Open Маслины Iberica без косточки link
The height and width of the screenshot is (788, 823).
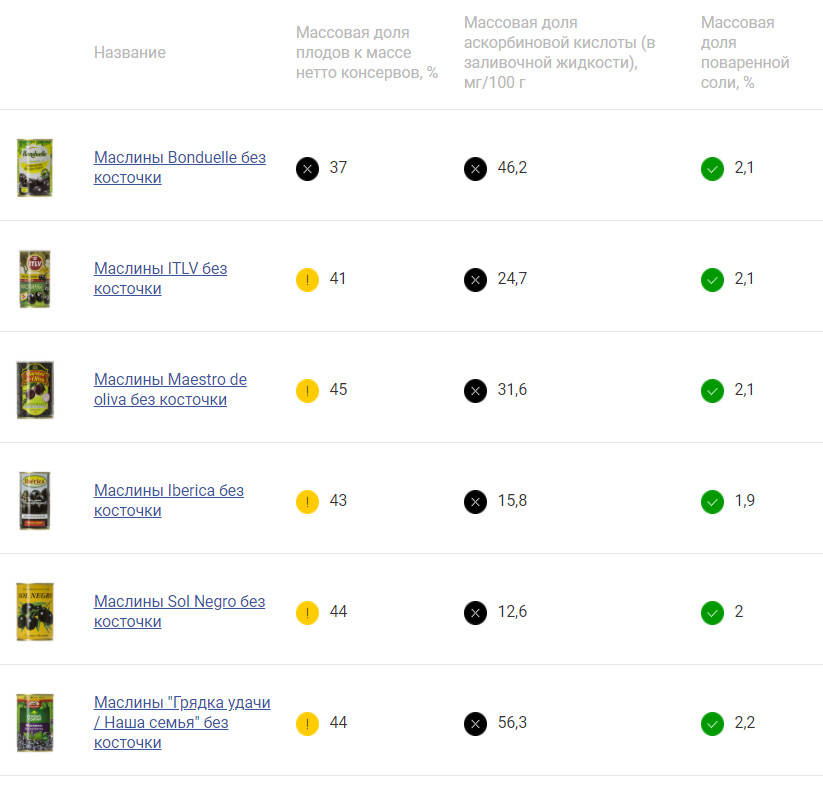point(169,500)
